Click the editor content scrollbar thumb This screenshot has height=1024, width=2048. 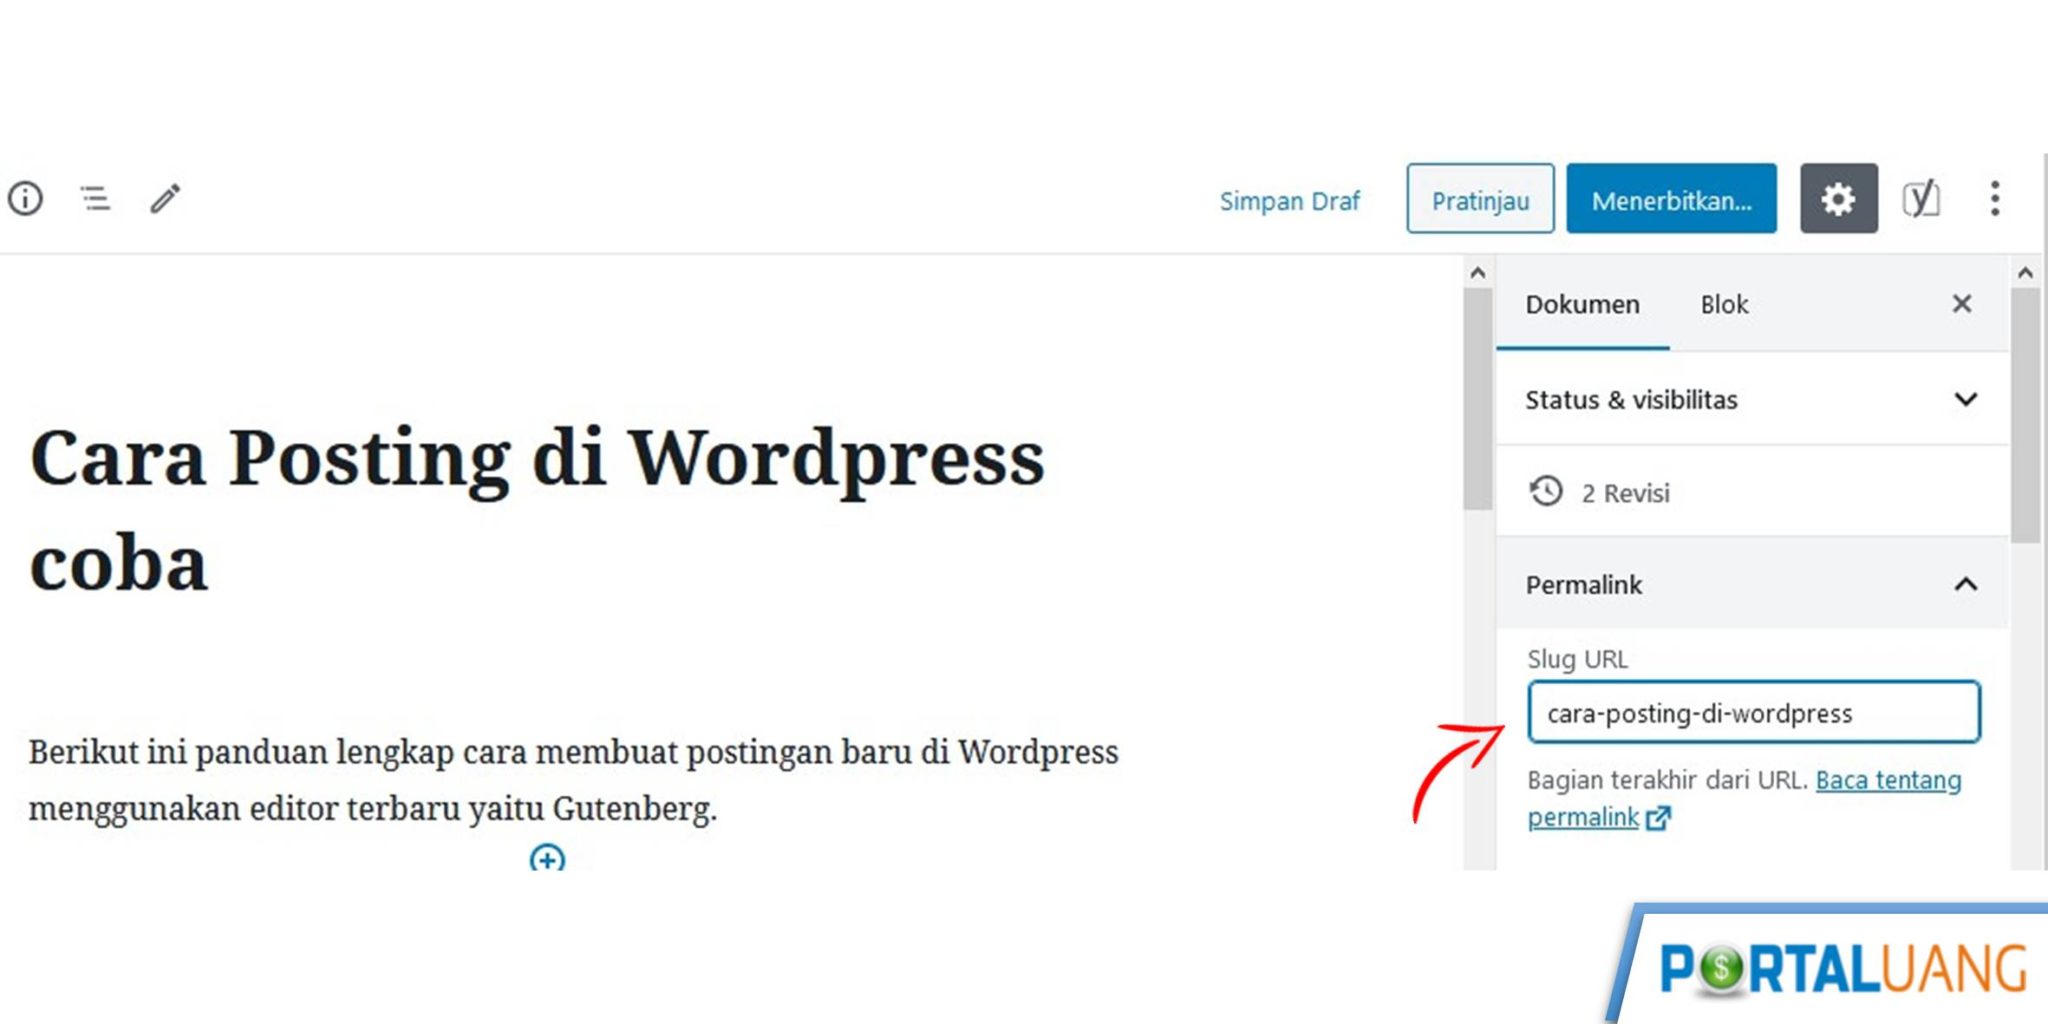pos(1478,399)
